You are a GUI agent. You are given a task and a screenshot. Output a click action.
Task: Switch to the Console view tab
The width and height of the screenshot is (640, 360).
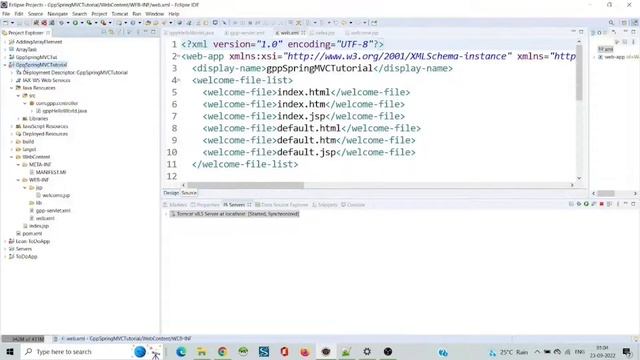pyautogui.click(x=353, y=204)
